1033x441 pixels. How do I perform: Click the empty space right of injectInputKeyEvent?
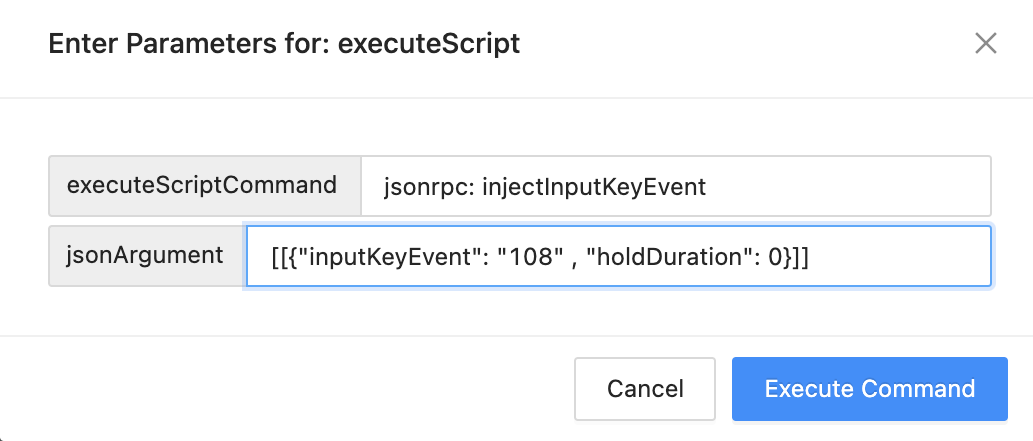(850, 186)
